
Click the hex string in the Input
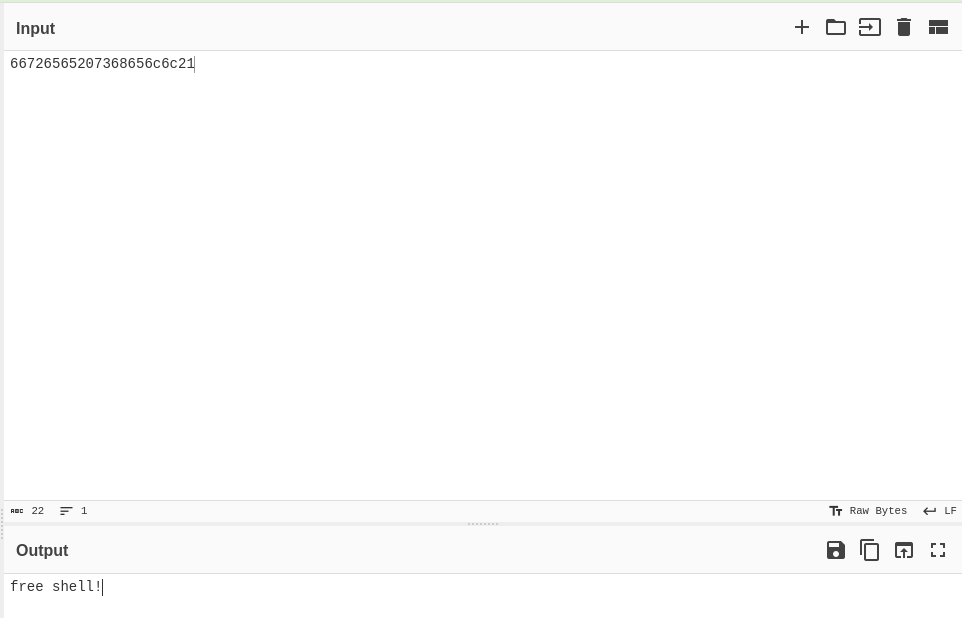(x=102, y=64)
